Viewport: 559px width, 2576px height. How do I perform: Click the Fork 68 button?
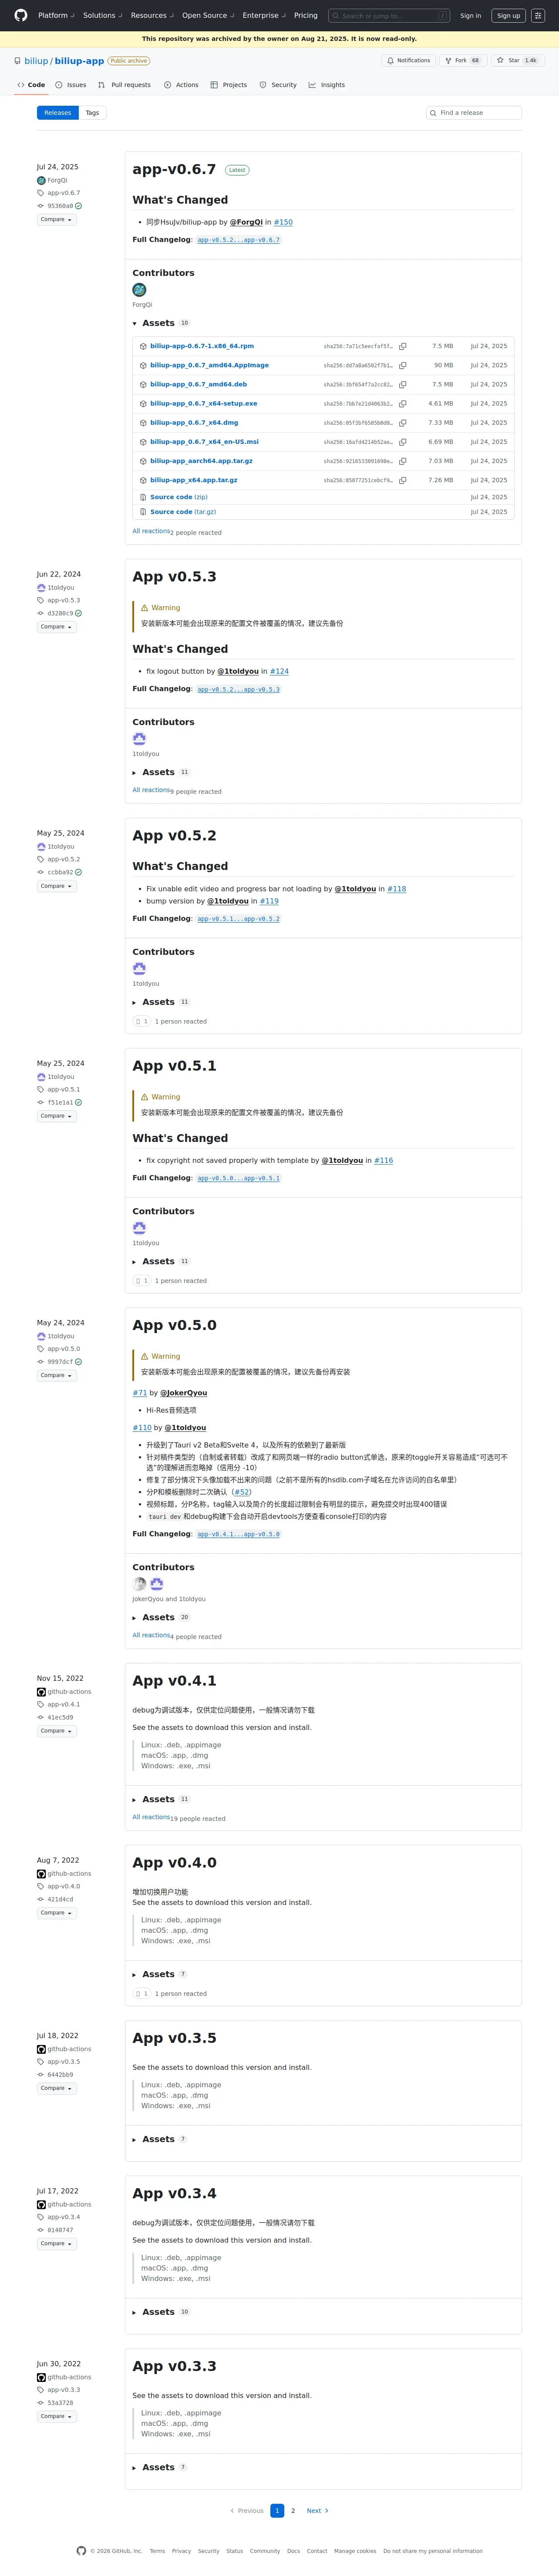[x=463, y=60]
